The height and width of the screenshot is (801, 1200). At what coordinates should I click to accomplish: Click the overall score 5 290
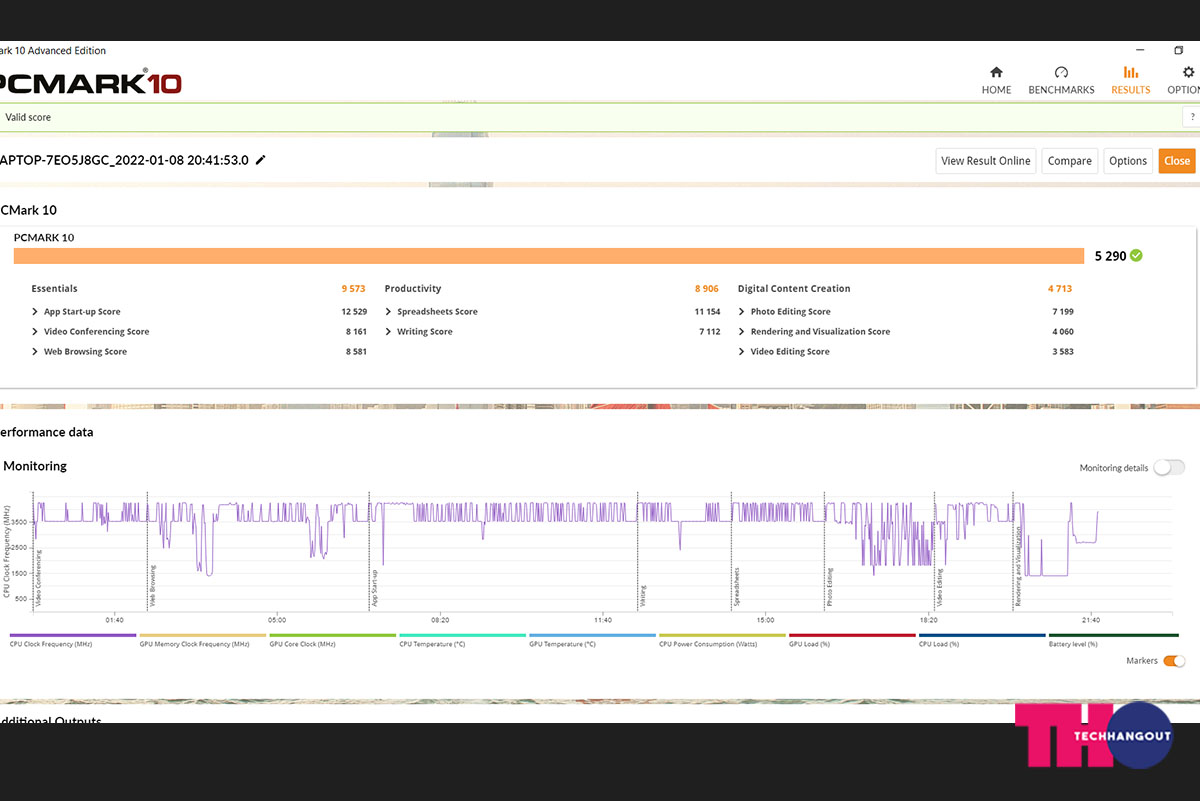pos(1110,256)
